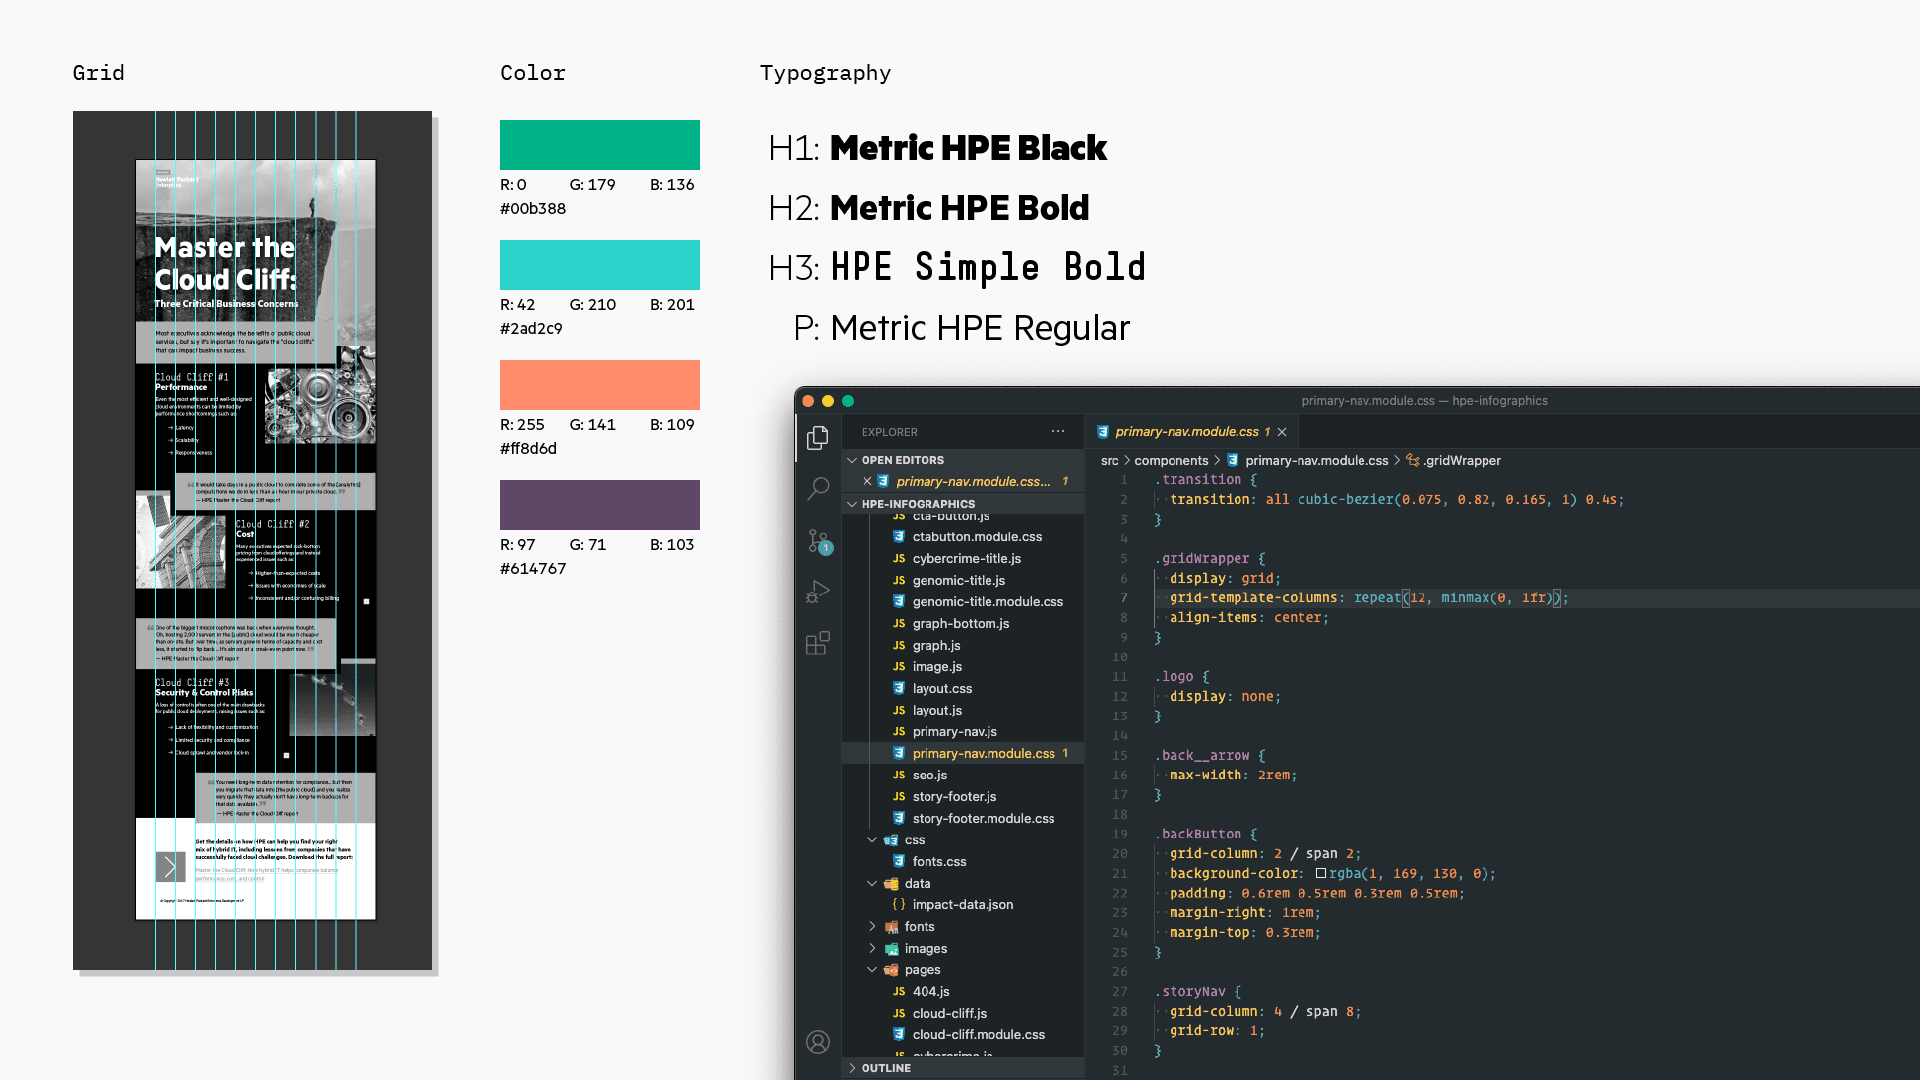Click components in the breadcrumb trail

click(x=1170, y=460)
